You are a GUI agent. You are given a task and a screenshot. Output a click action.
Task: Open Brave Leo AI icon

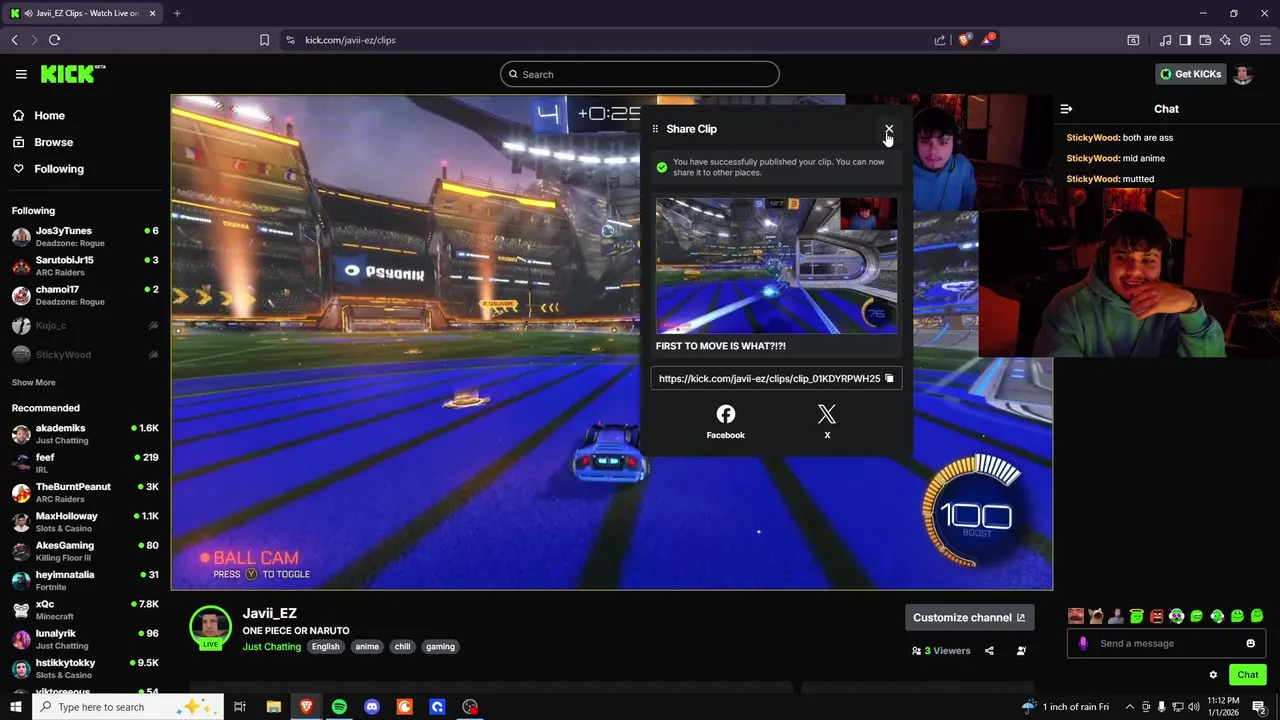point(1225,40)
